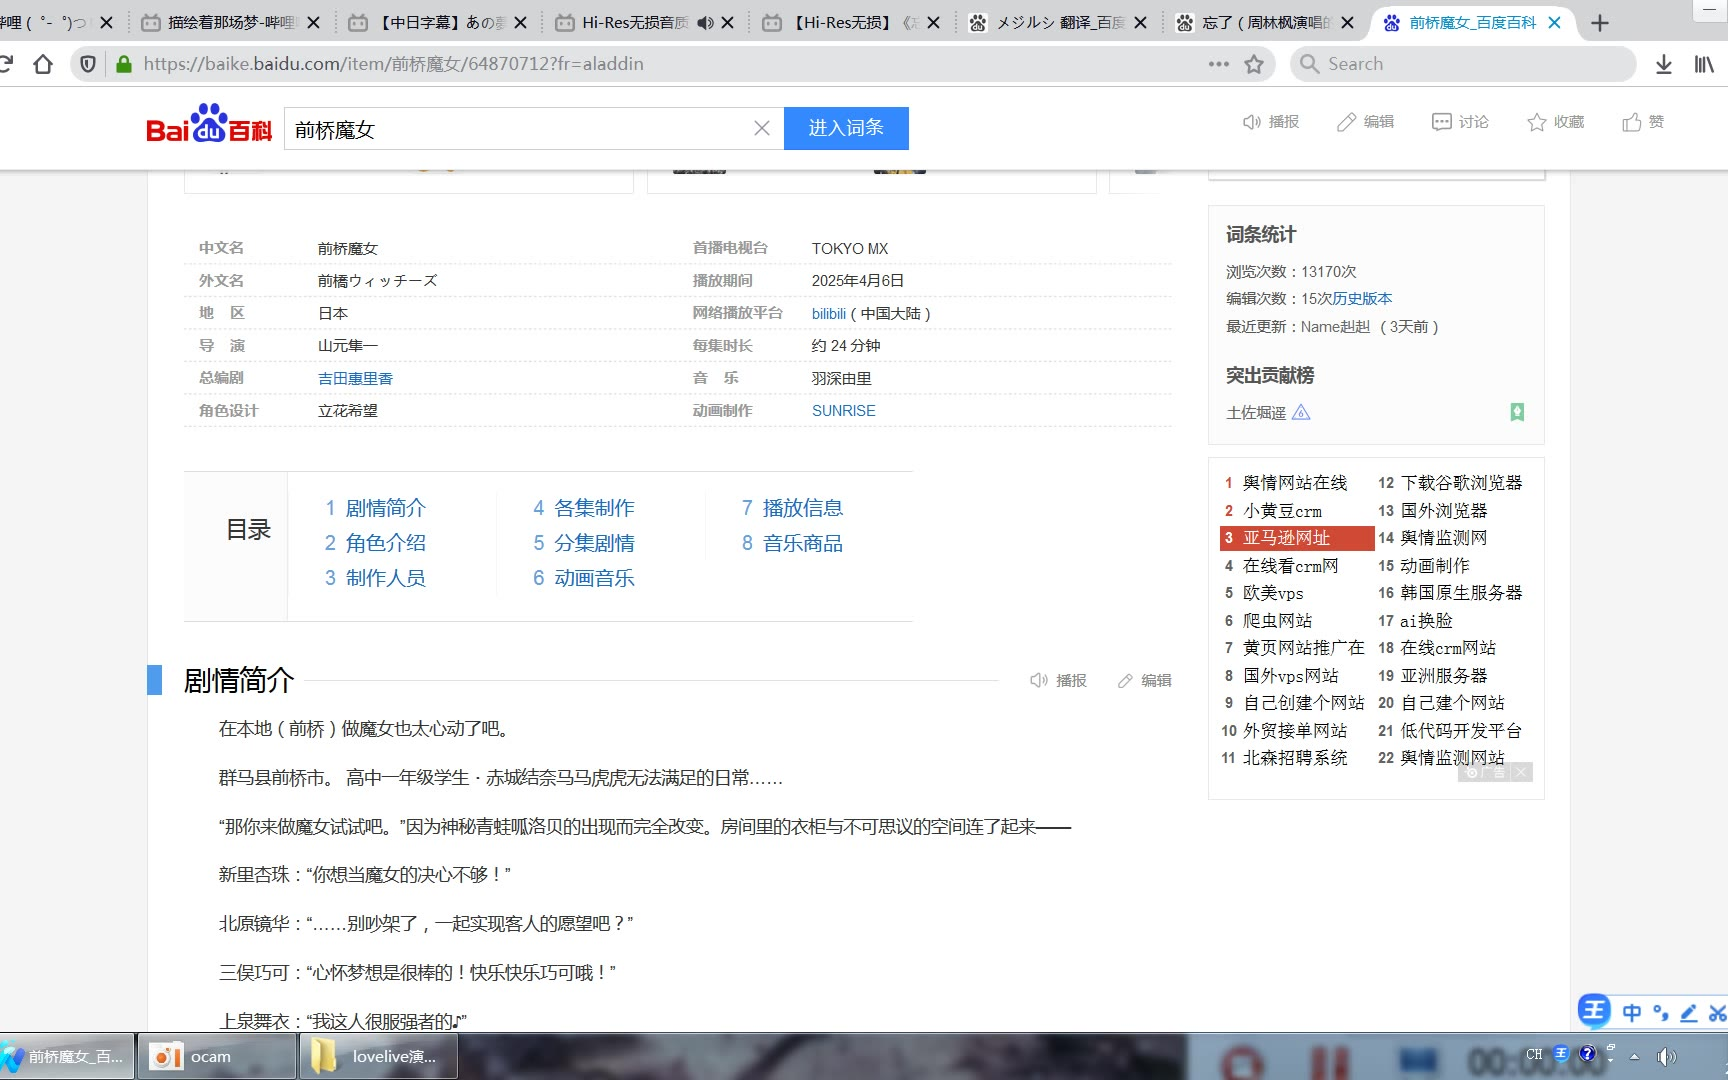
Task: Click the 编辑 pencil button in header
Action: point(1366,122)
